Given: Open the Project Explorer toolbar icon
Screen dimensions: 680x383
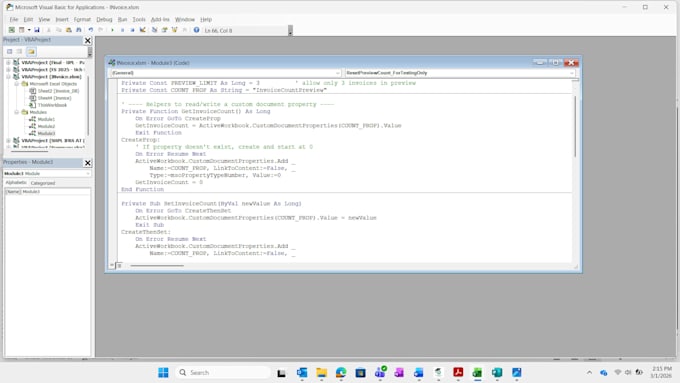Looking at the screenshot, I should click(154, 30).
